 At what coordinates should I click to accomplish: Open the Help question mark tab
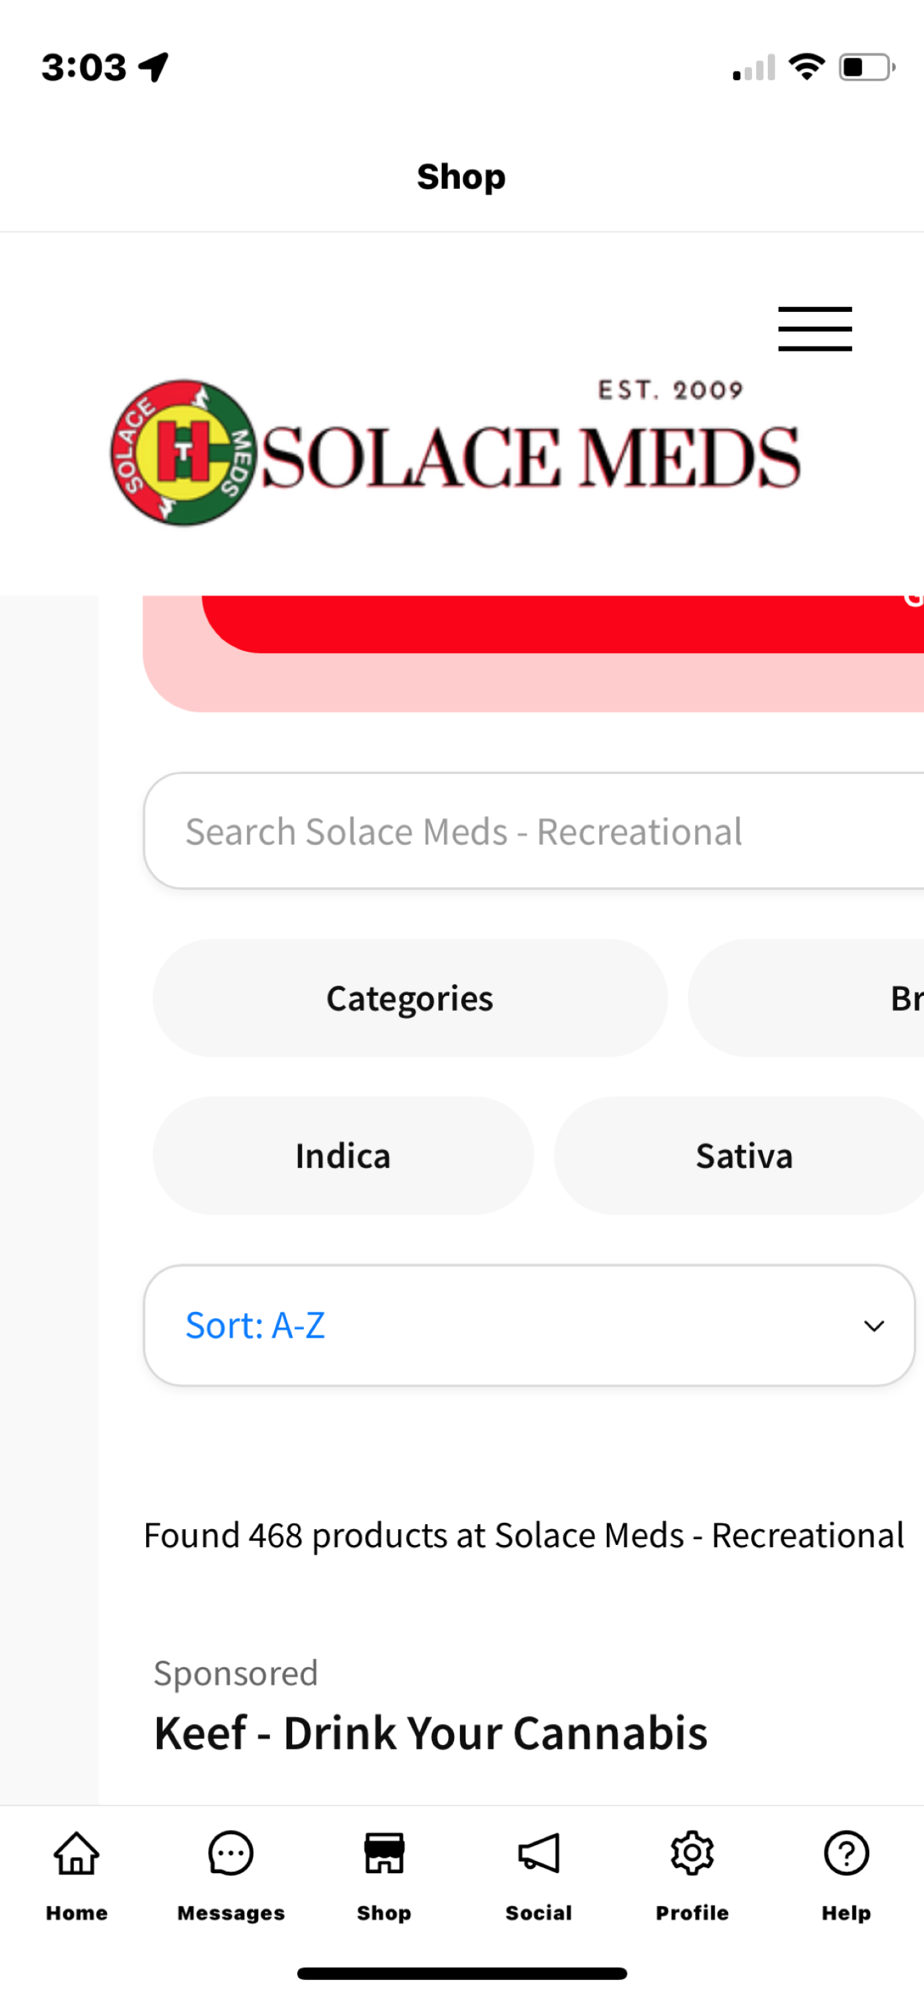(x=846, y=1875)
